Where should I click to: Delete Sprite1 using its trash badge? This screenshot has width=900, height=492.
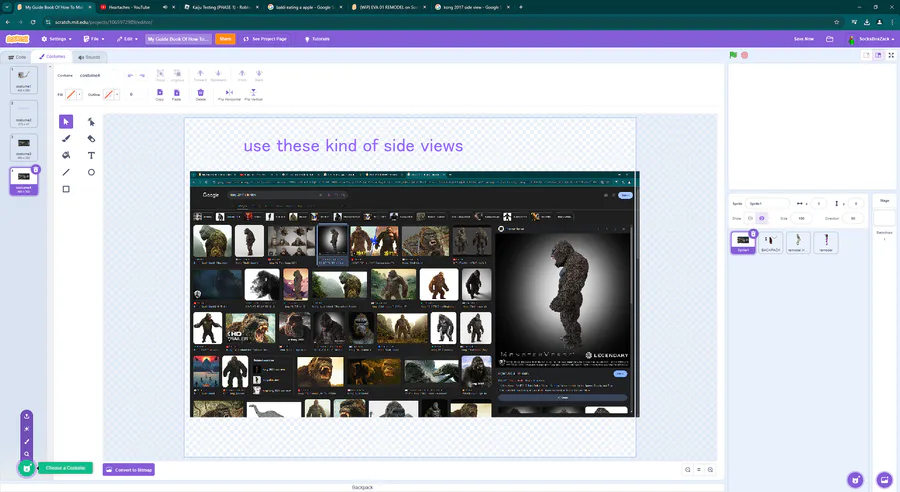tap(753, 234)
